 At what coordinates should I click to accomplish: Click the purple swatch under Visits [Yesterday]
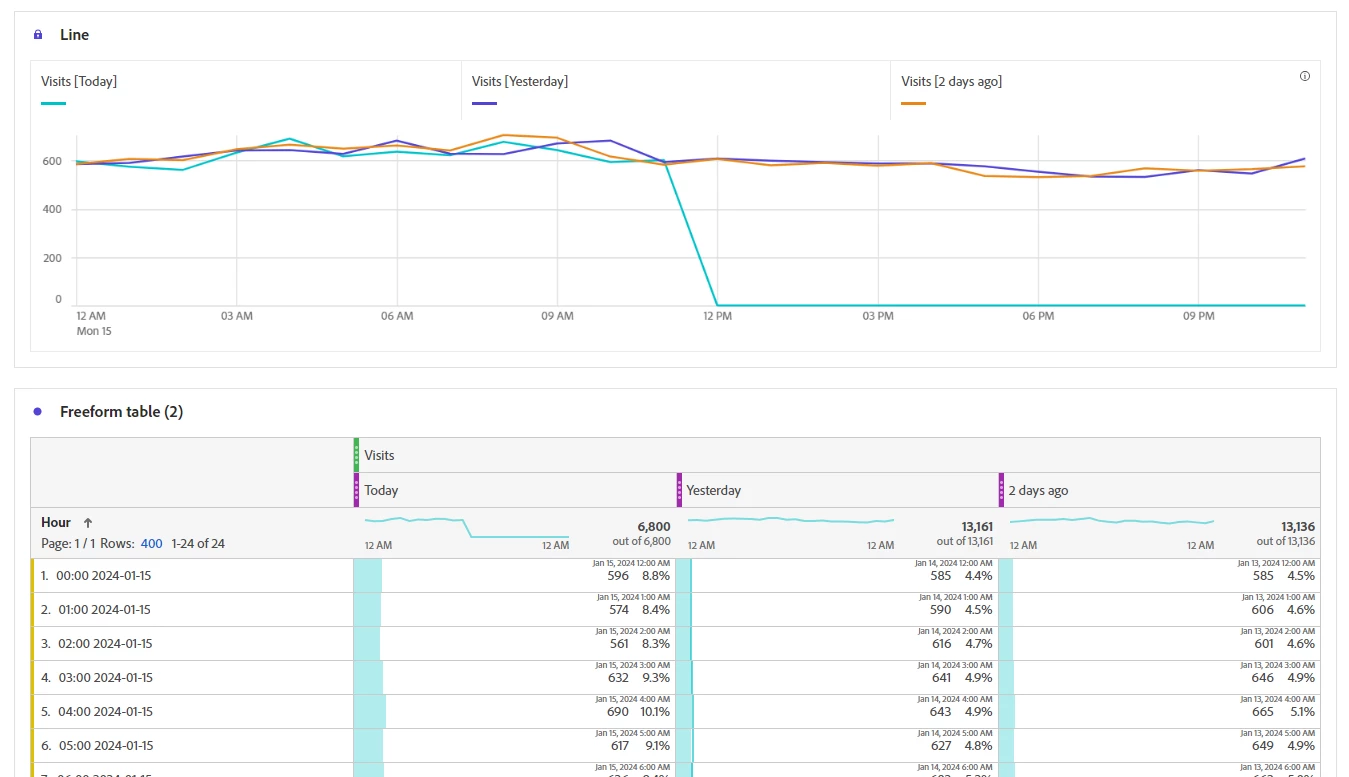[485, 103]
